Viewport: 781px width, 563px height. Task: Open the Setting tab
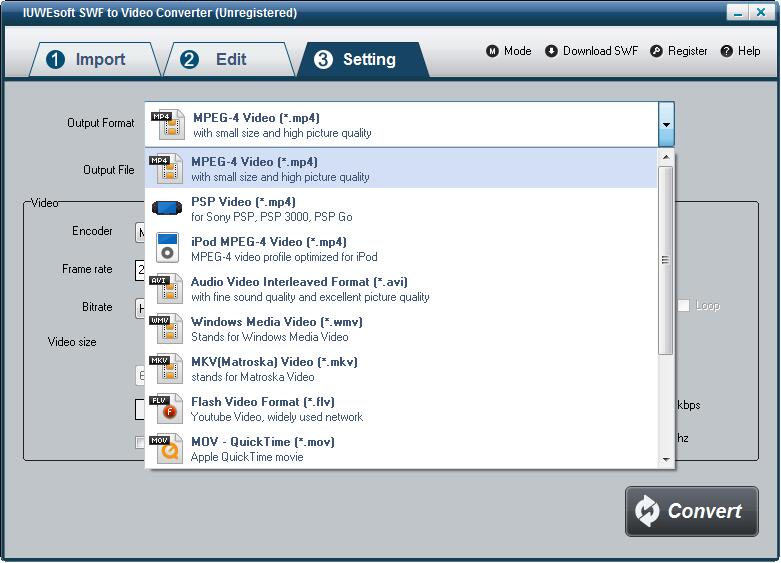(x=363, y=59)
